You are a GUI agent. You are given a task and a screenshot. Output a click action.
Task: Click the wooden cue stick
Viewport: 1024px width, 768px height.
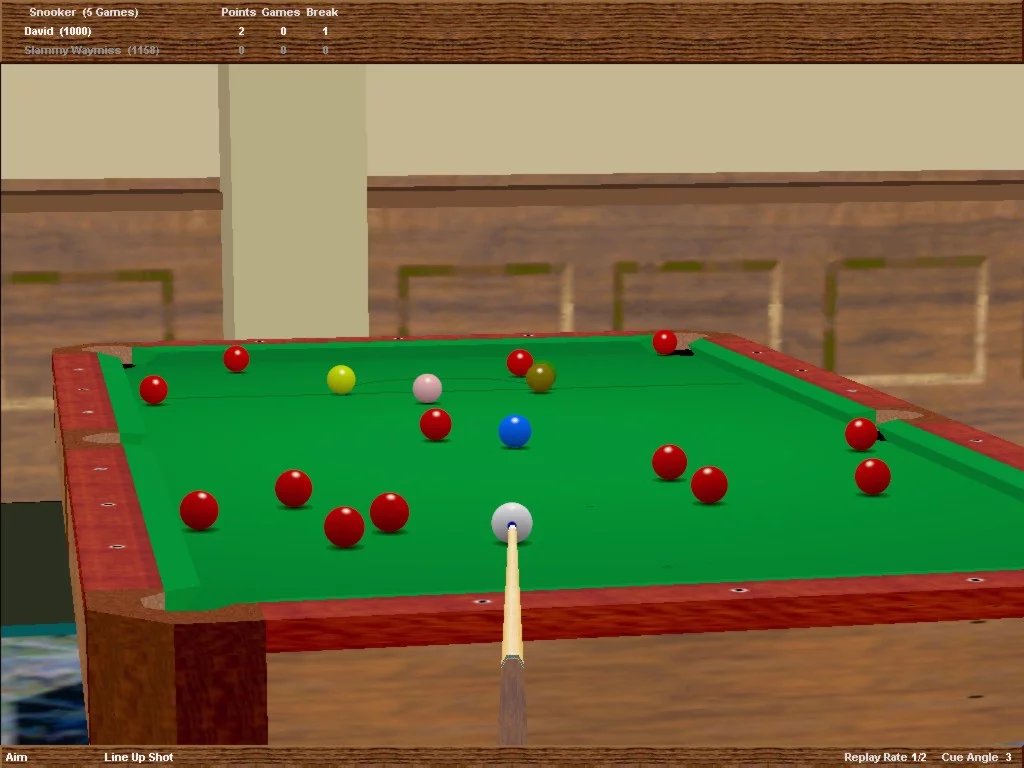(513, 633)
